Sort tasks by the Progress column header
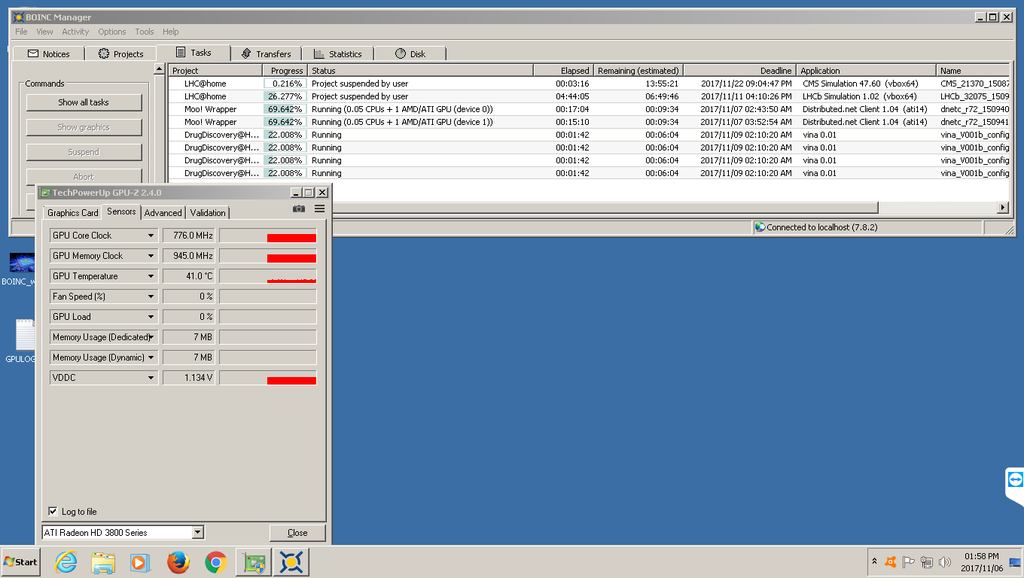 click(x=285, y=70)
